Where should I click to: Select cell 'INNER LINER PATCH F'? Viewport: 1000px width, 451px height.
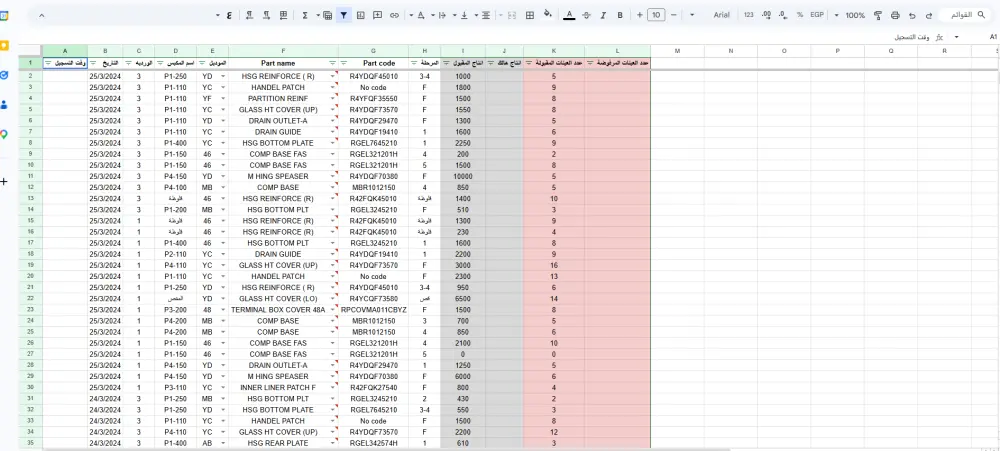click(x=283, y=387)
